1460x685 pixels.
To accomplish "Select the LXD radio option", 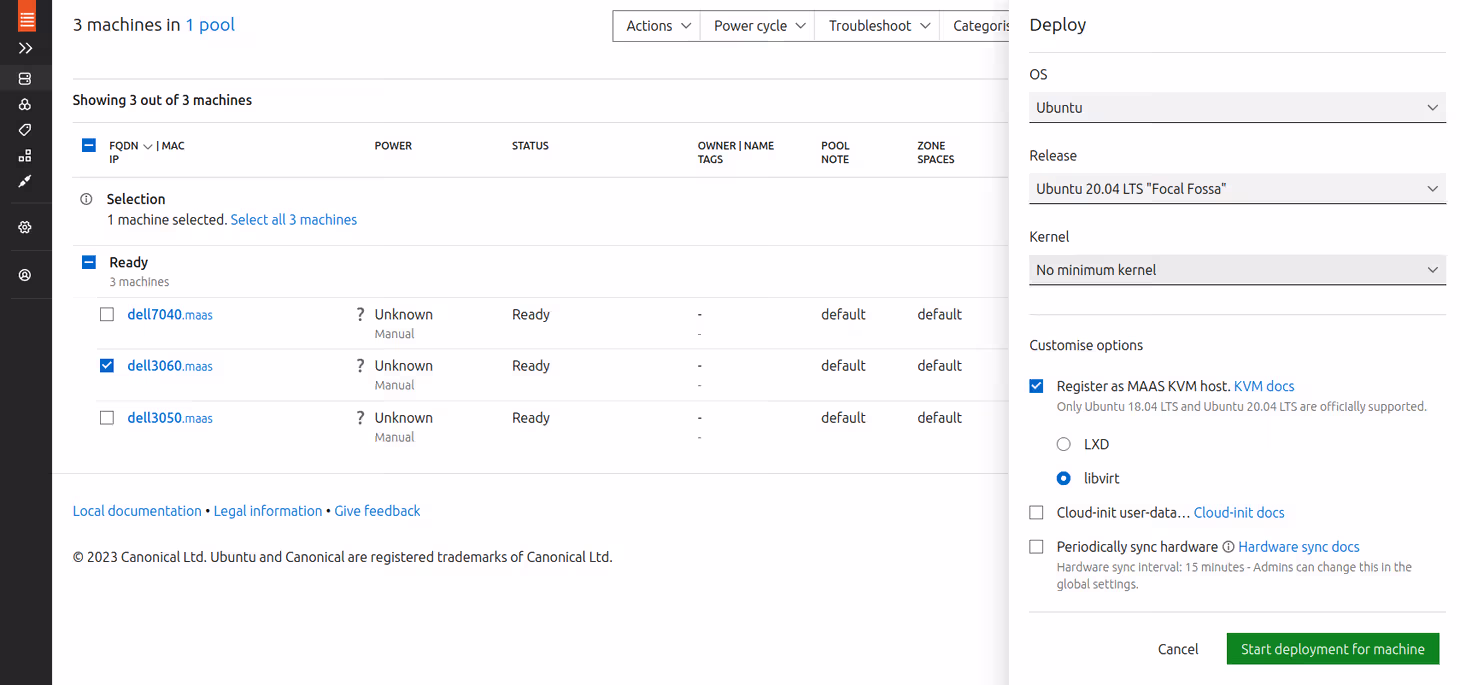I will tap(1064, 444).
